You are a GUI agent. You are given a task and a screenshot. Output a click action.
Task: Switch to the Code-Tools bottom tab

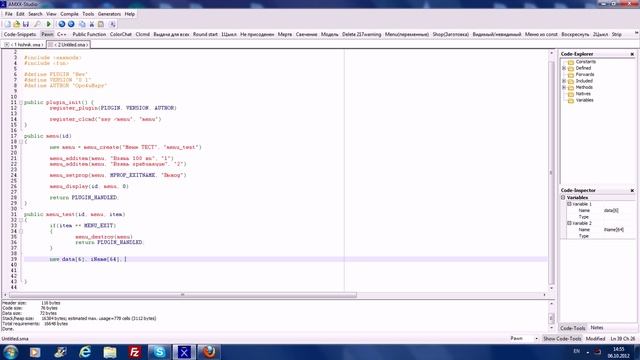pyautogui.click(x=573, y=328)
